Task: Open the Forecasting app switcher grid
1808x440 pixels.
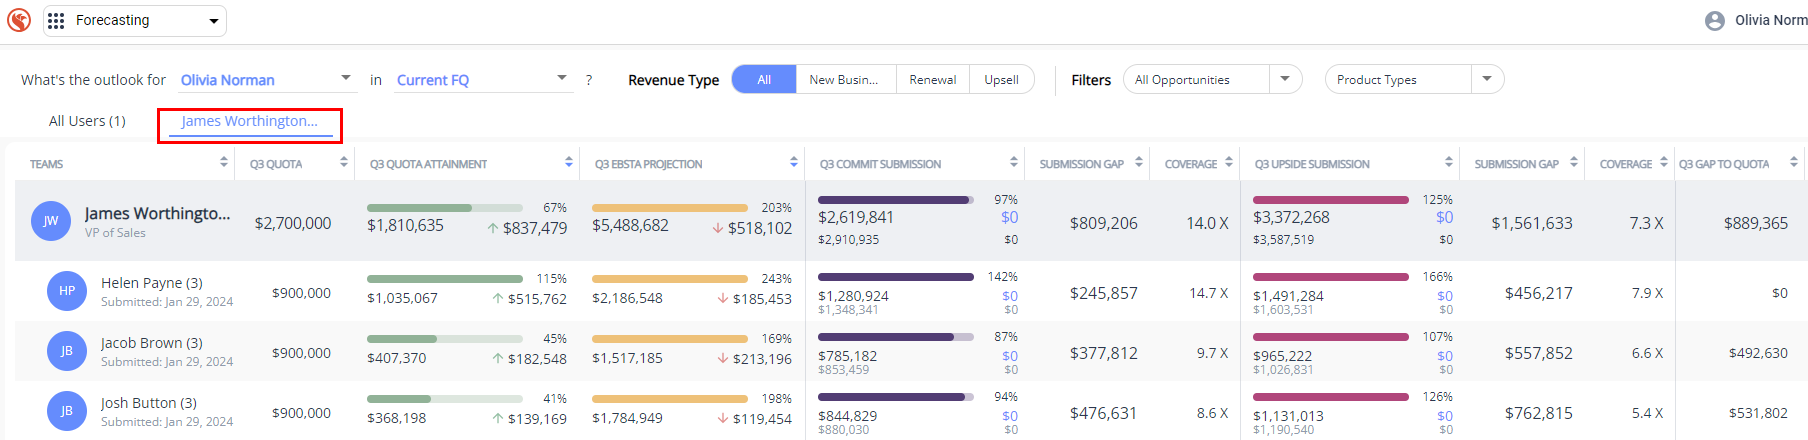Action: [56, 21]
